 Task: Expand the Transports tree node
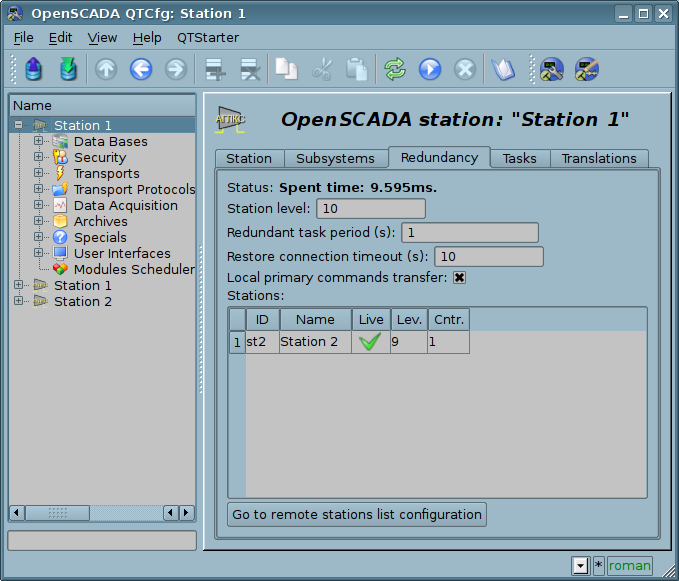(39, 173)
